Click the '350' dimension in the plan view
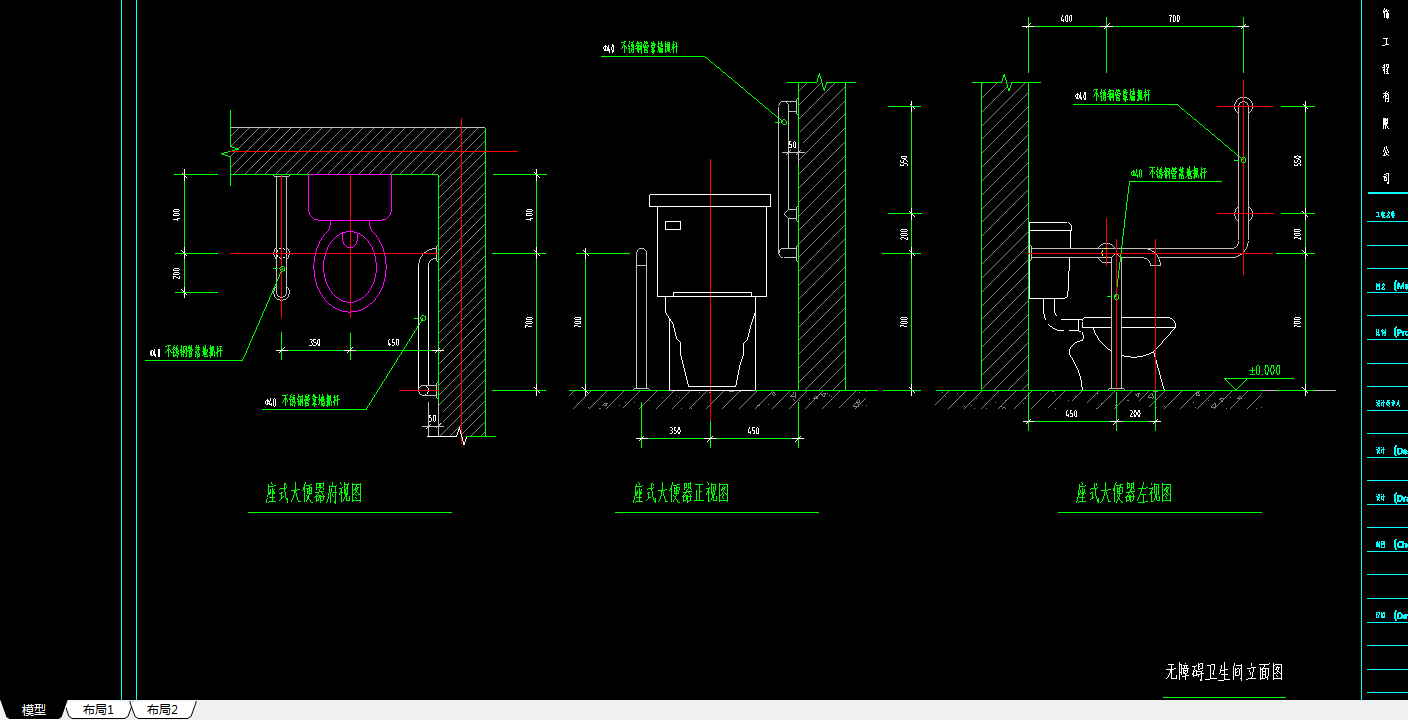 314,342
